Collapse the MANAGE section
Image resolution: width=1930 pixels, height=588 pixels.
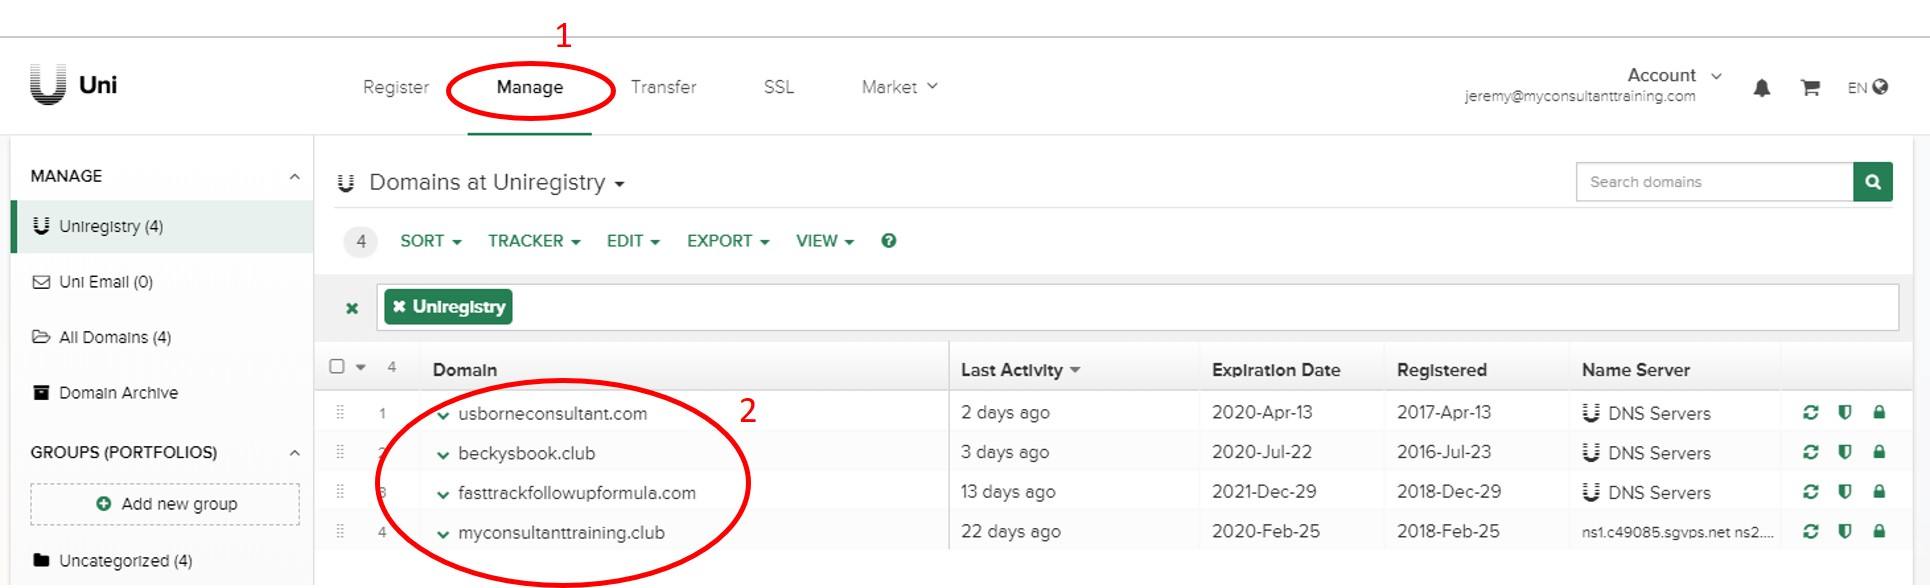pos(294,176)
